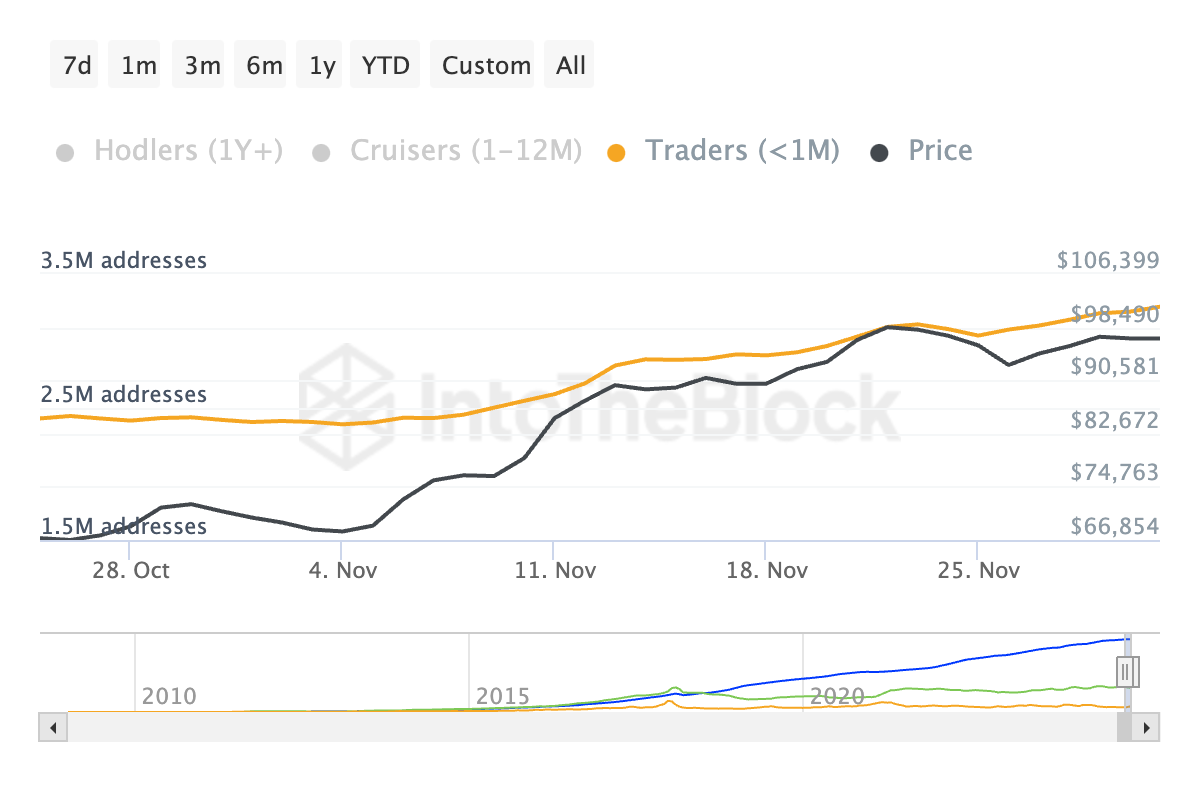Click the orange Traders legend dot
1200x800 pixels.
(617, 153)
